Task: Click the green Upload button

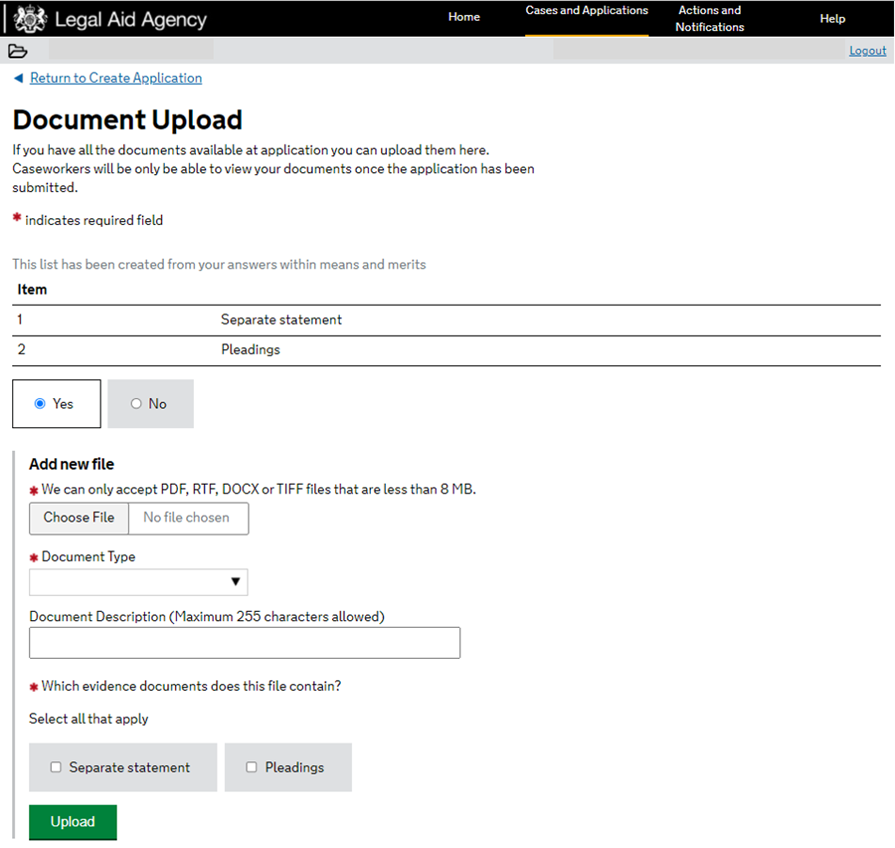Action: coord(73,822)
